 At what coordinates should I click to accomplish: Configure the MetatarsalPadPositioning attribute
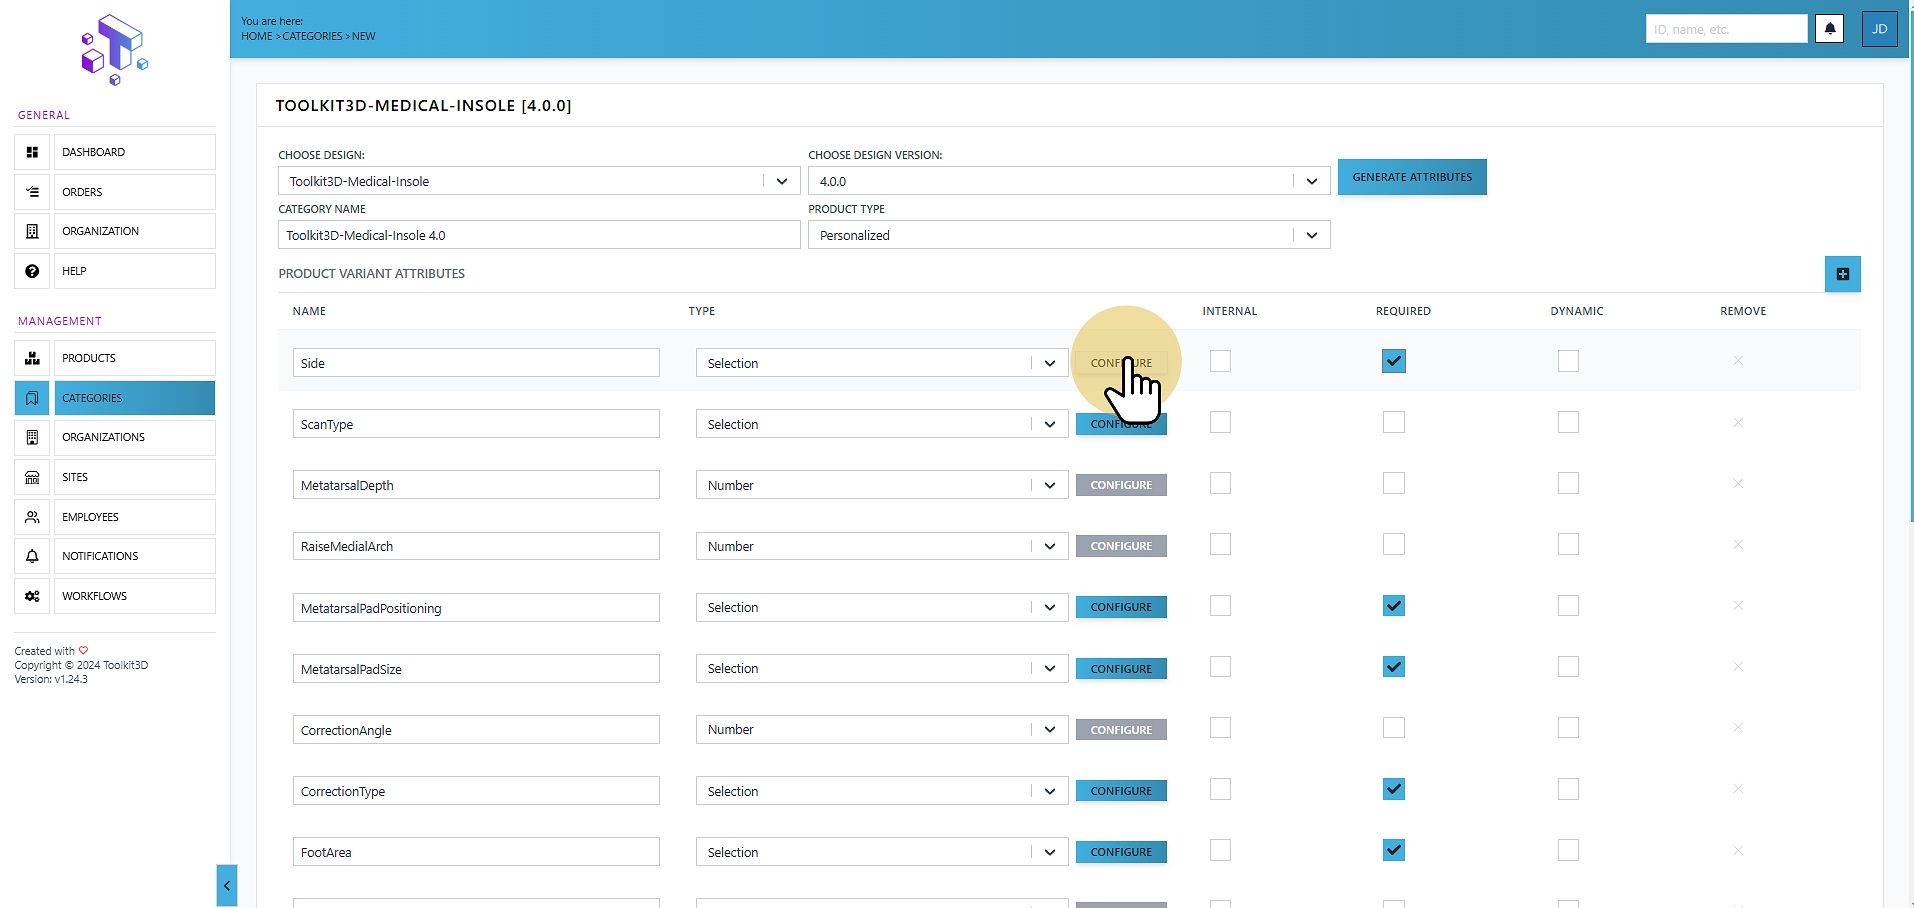point(1121,607)
